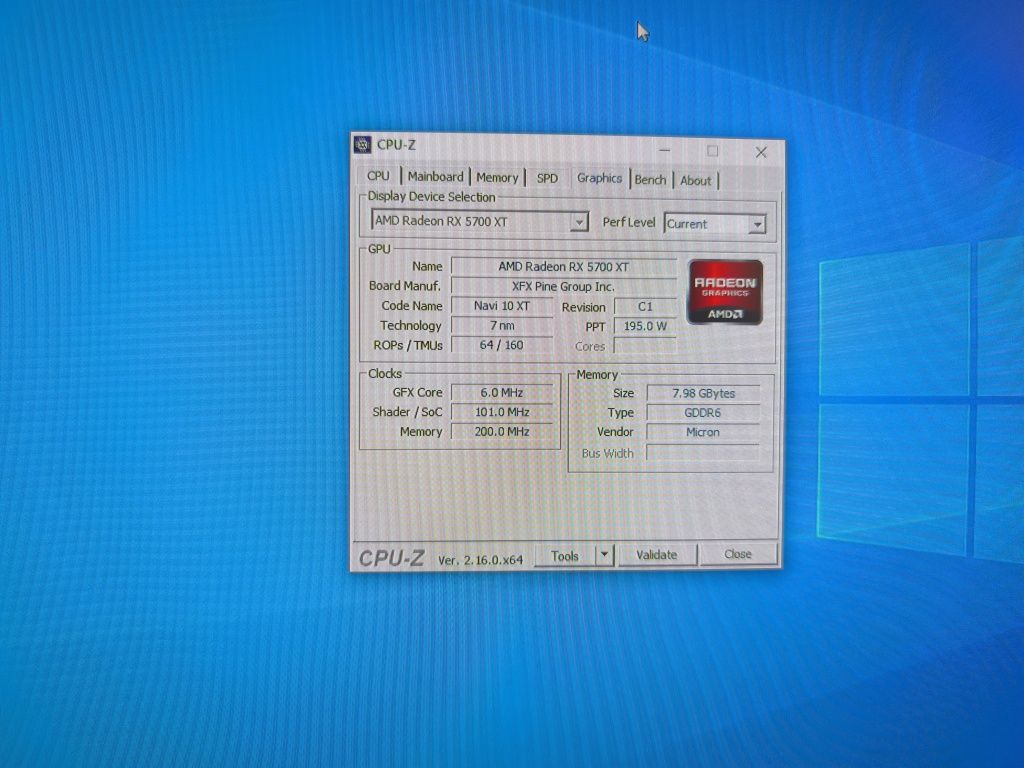
Task: Click the Board Manuf. label
Action: coord(405,286)
